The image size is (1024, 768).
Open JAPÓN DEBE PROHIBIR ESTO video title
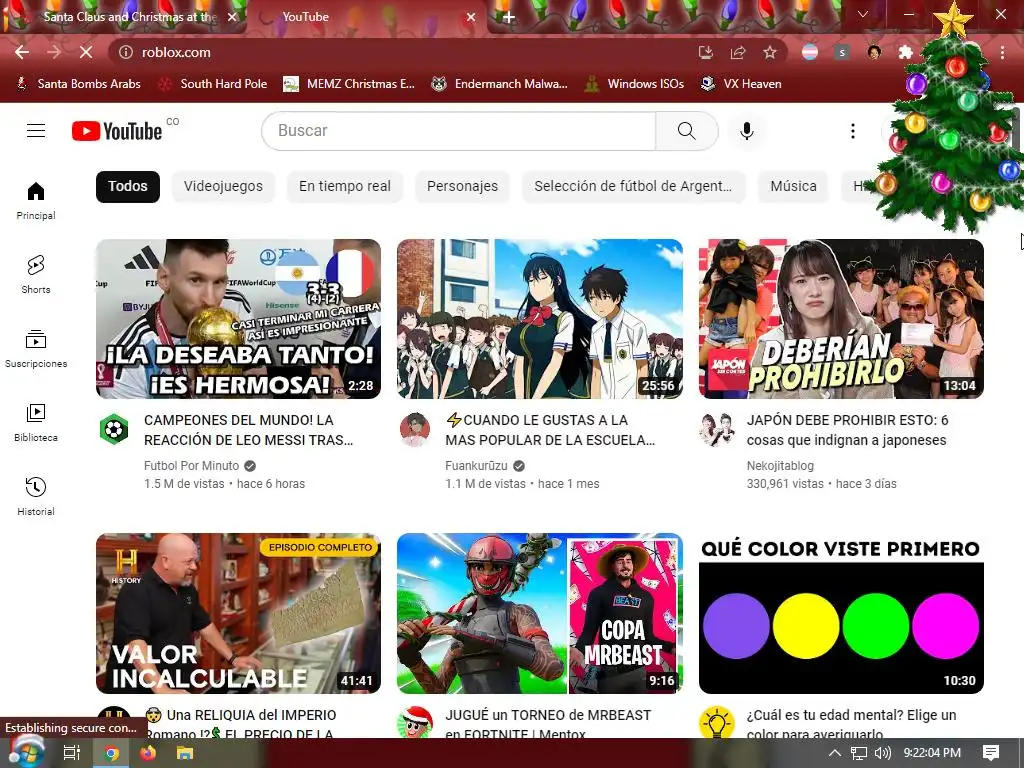click(847, 430)
